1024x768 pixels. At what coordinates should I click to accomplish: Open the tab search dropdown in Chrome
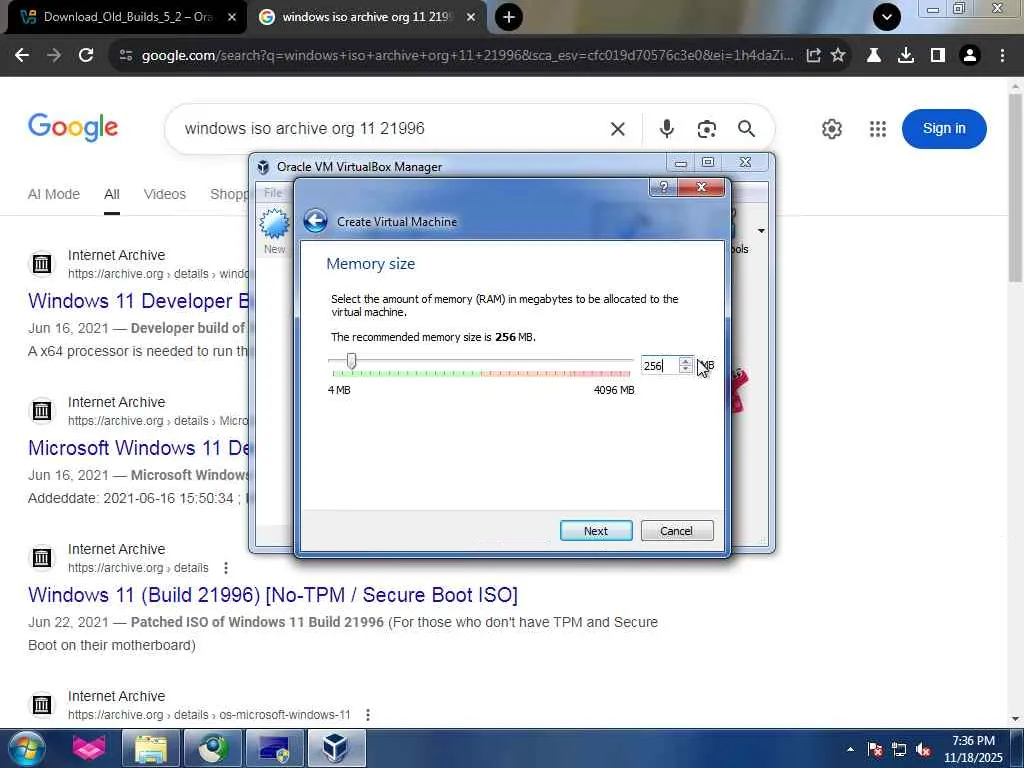click(887, 17)
